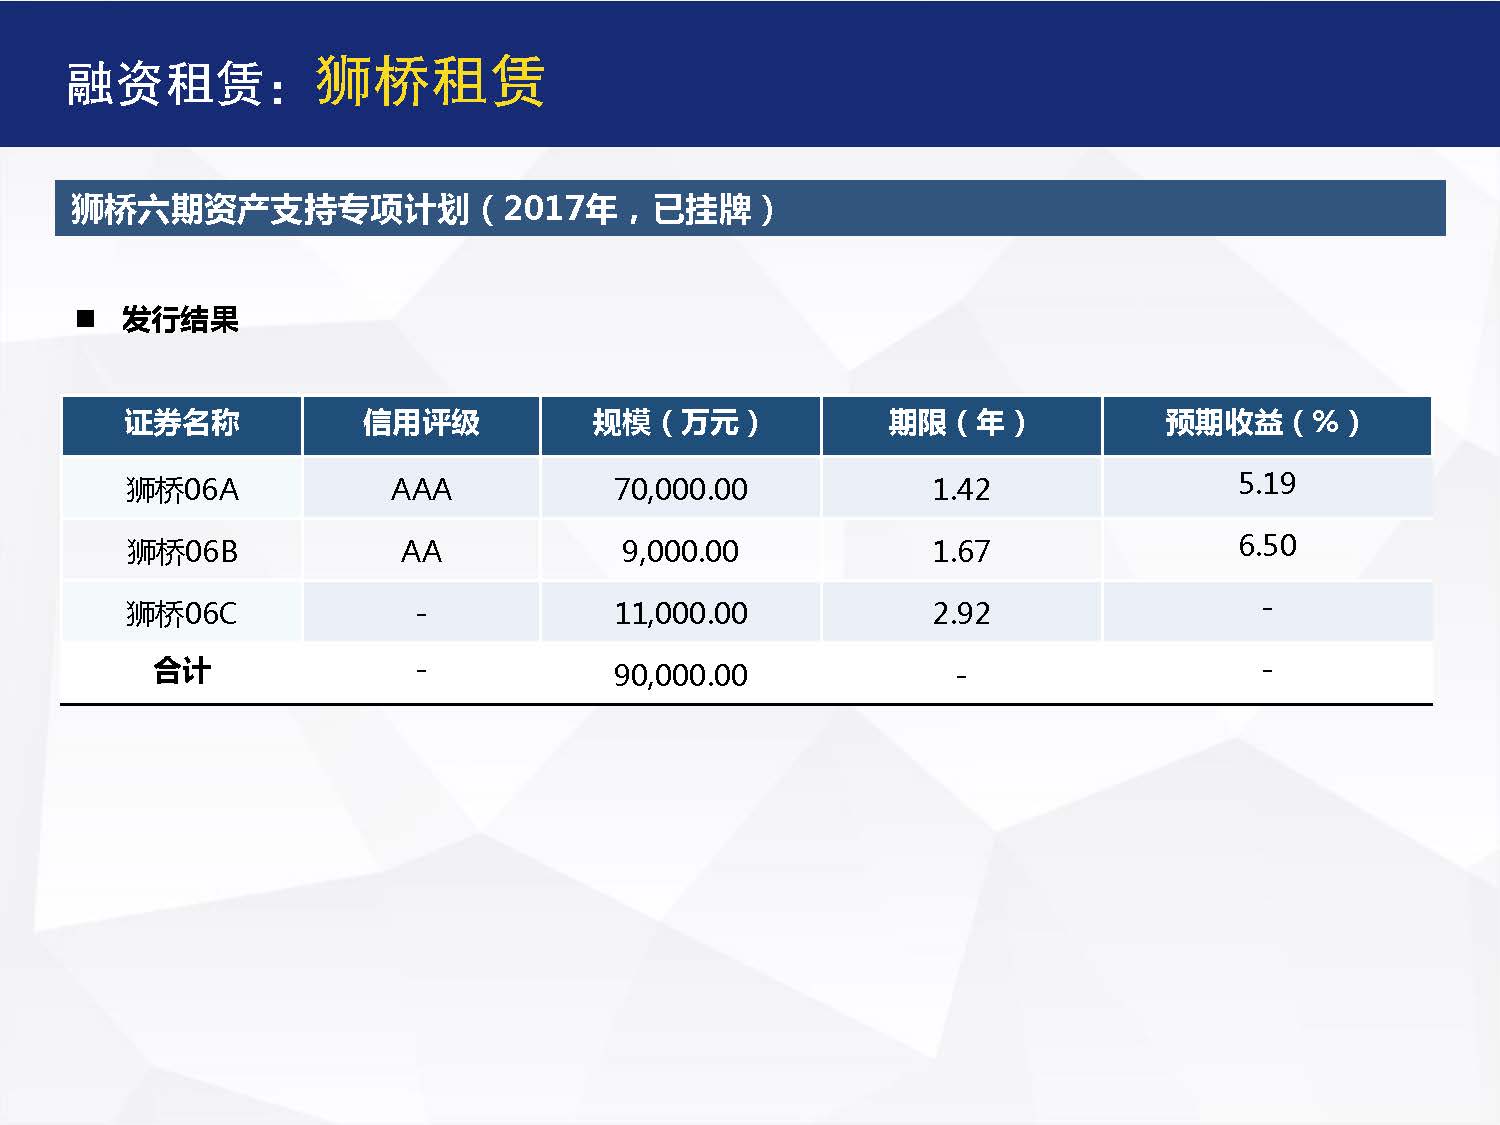
Task: Click the 合计 total row label
Action: click(182, 671)
